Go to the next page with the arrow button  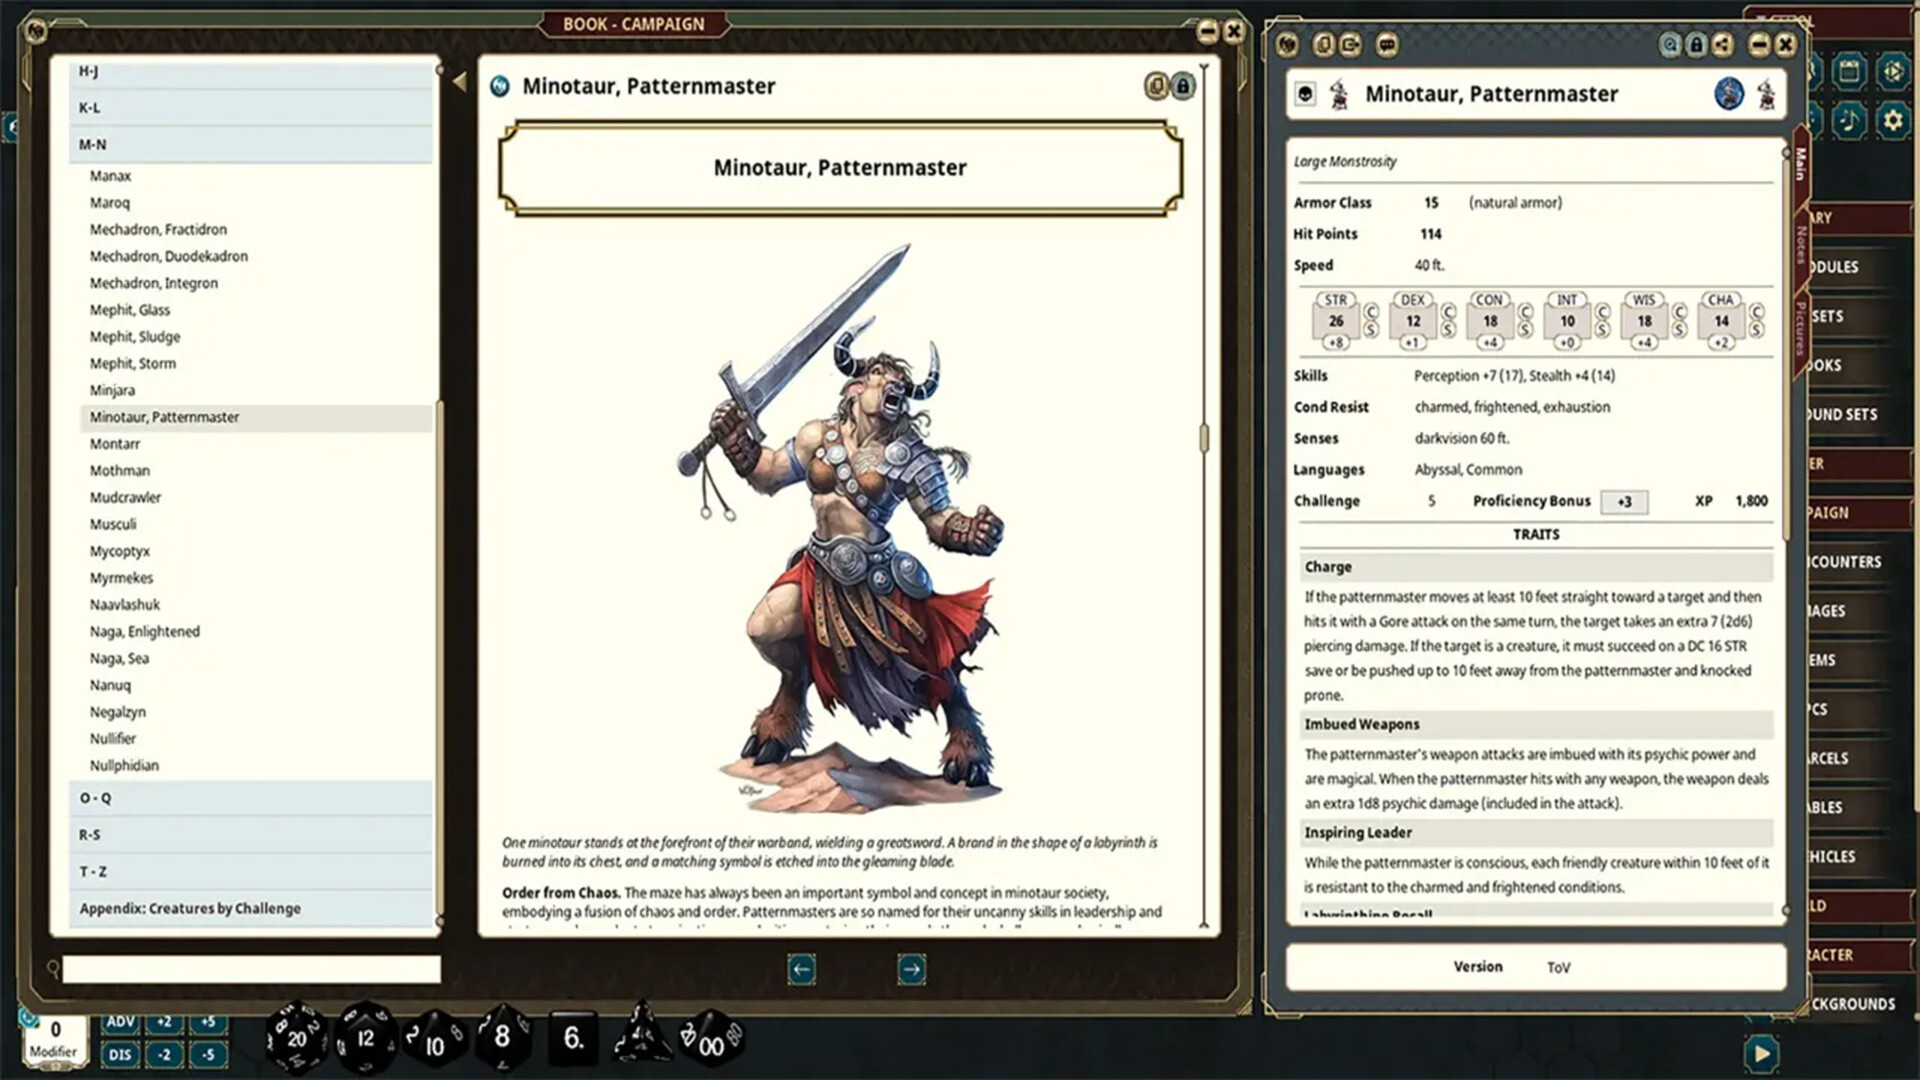pyautogui.click(x=910, y=970)
